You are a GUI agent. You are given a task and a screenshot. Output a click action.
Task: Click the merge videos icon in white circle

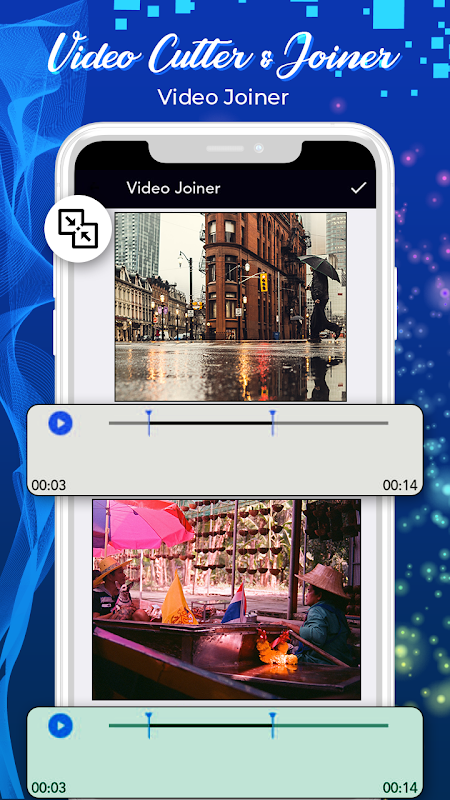[x=78, y=229]
